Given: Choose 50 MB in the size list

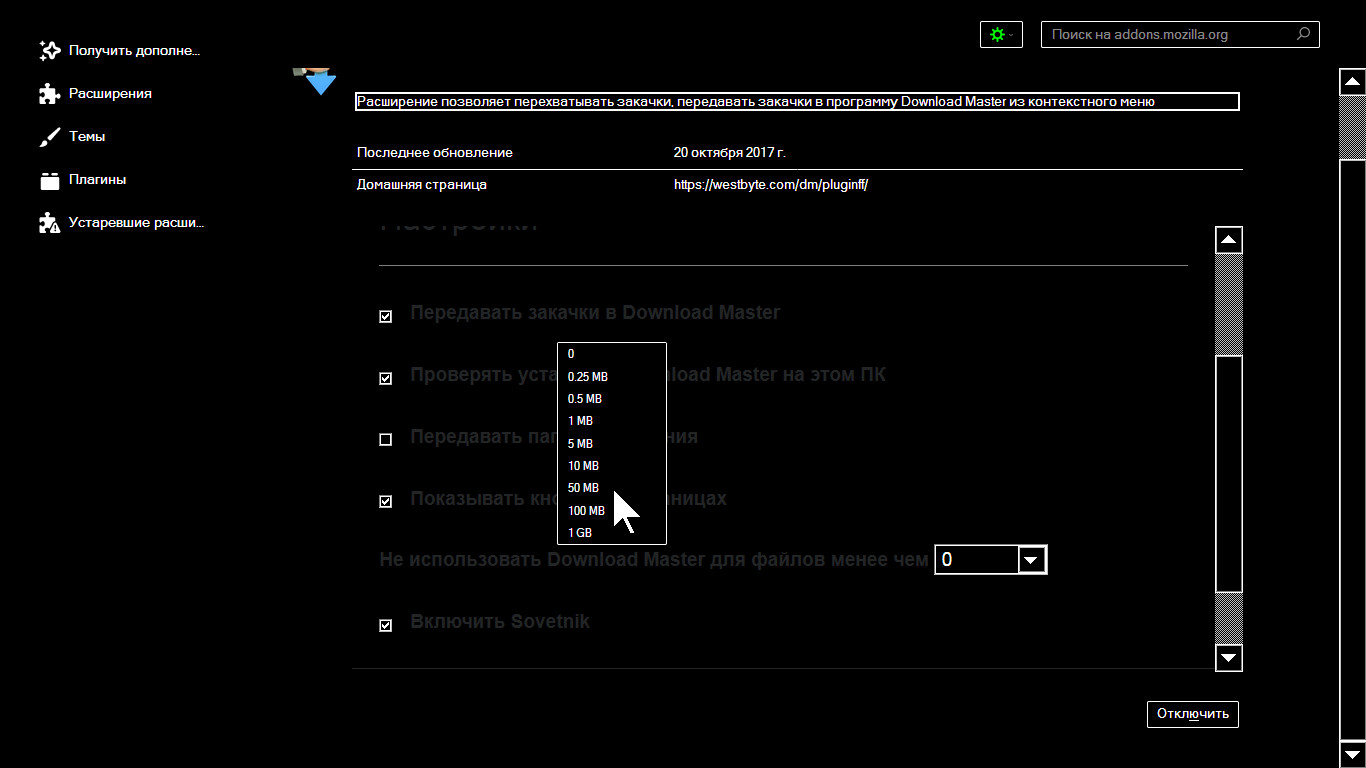Looking at the screenshot, I should (612, 488).
